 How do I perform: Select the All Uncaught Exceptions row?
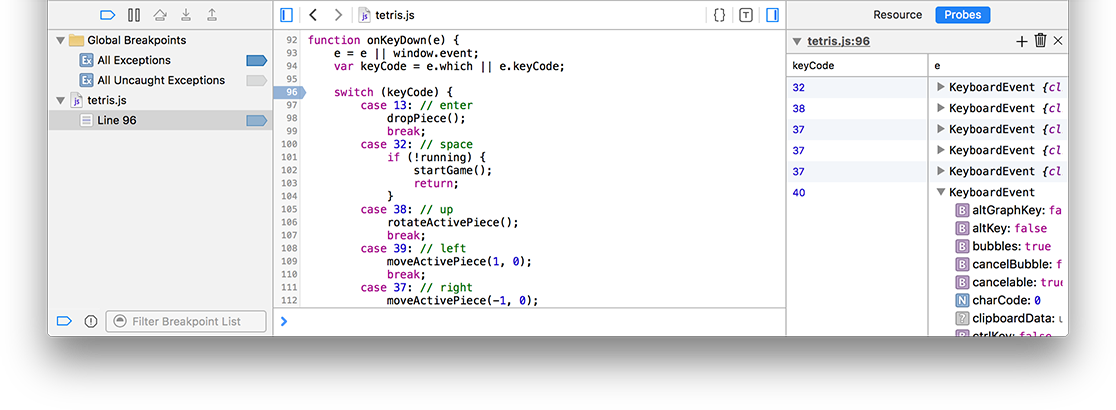[160, 80]
